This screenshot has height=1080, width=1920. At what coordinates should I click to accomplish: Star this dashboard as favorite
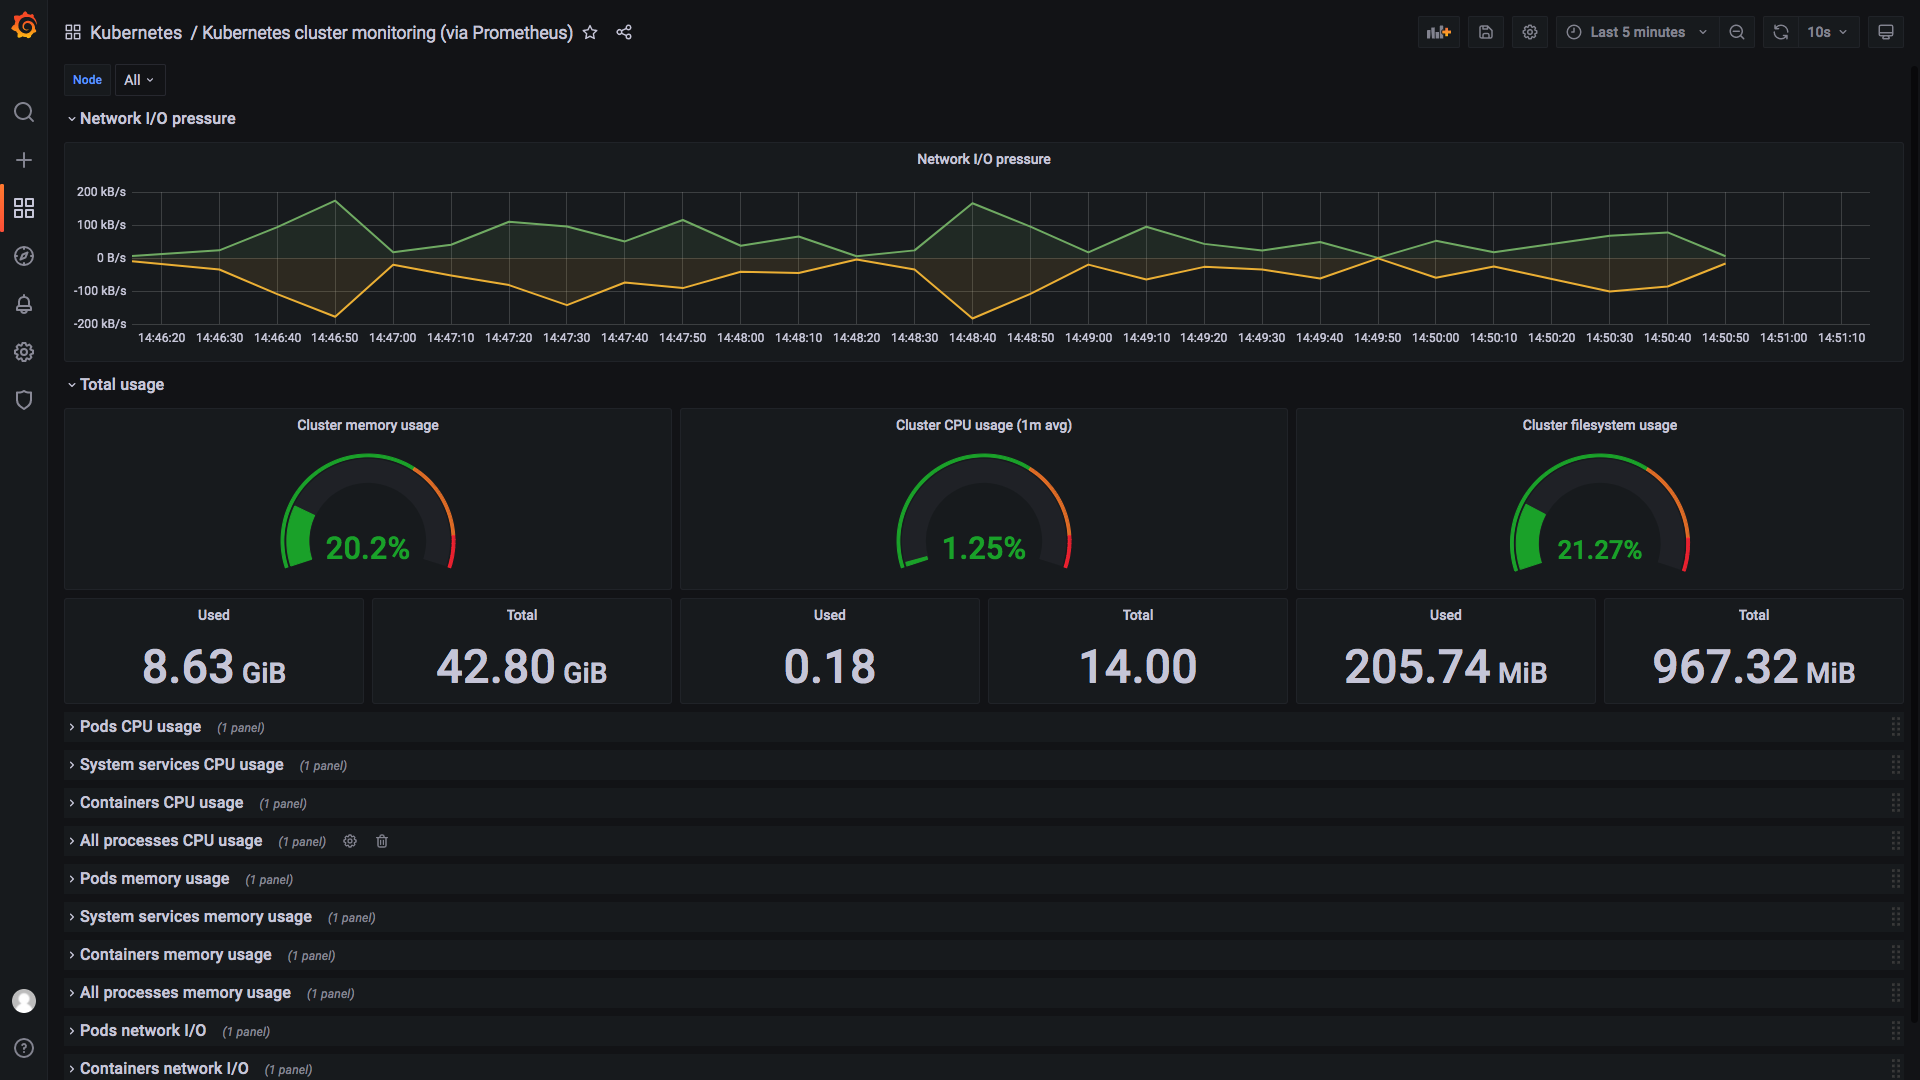click(x=590, y=32)
